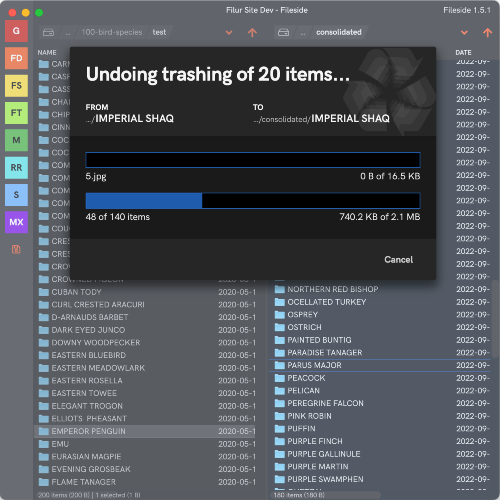Sort by DATE column header
This screenshot has height=500, width=500.
(463, 53)
